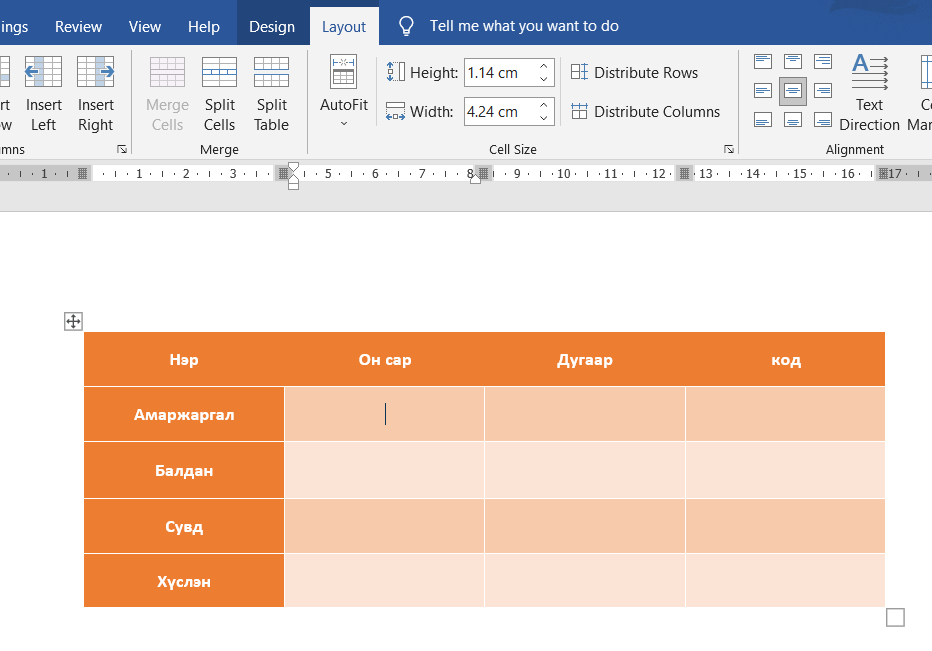Viewport: 932px width, 651px height.
Task: Click header cell 'код'
Action: [x=785, y=360]
